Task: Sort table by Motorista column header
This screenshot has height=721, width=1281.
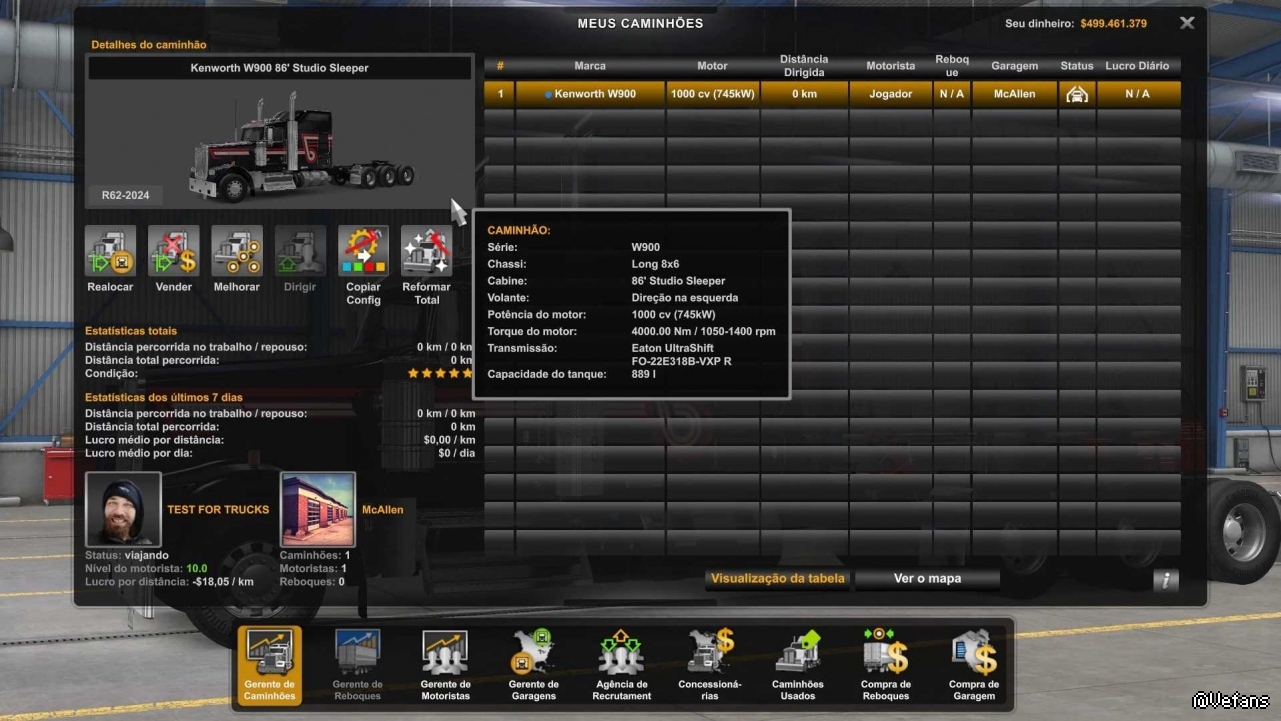Action: click(x=891, y=66)
